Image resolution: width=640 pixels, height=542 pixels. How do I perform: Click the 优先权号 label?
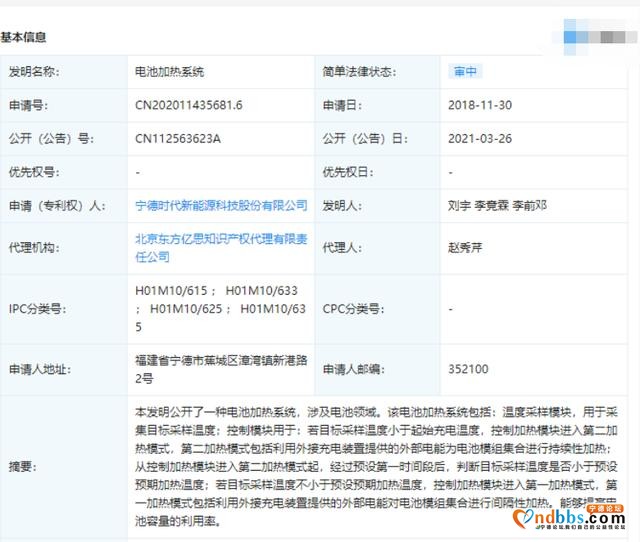(34, 172)
